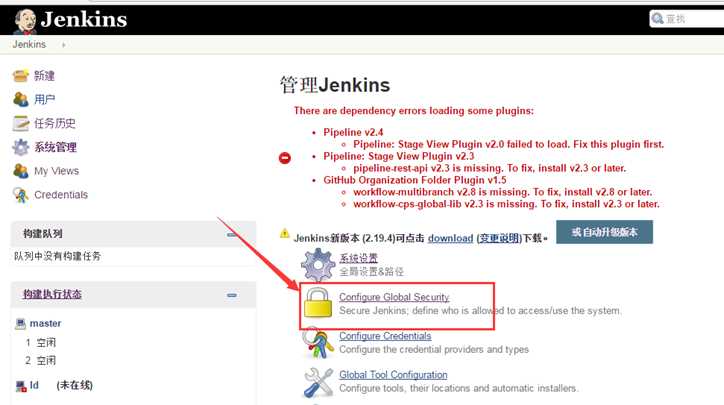Click the 新建 new item icon
Screen dimensions: 724x405
coord(20,75)
